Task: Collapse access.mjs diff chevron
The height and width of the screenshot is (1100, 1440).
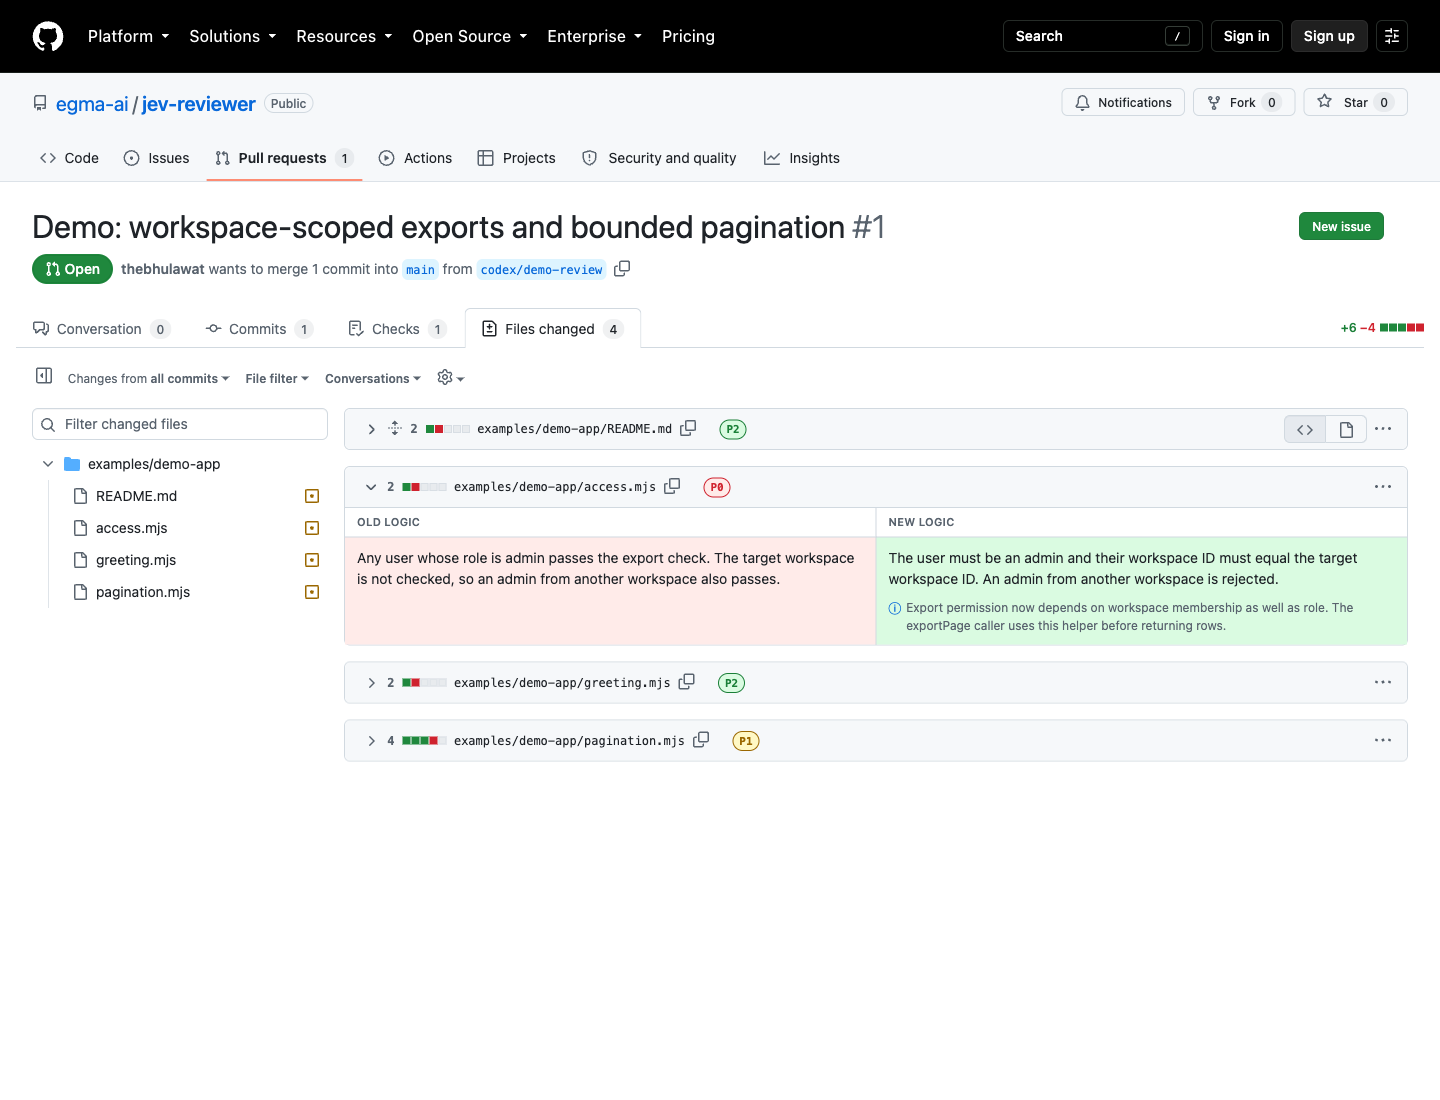Action: [371, 487]
